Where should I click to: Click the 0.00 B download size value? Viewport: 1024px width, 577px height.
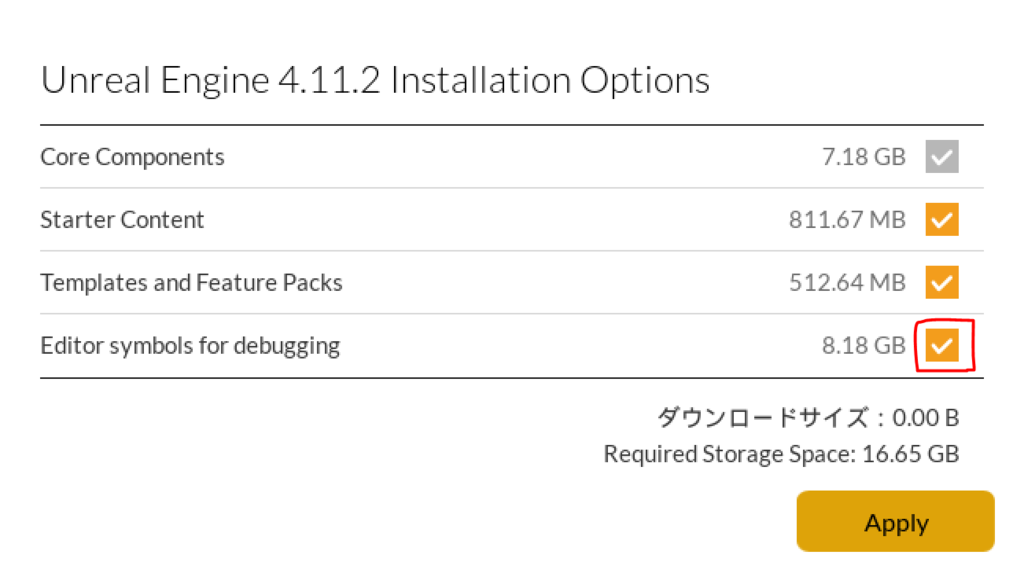click(x=926, y=418)
